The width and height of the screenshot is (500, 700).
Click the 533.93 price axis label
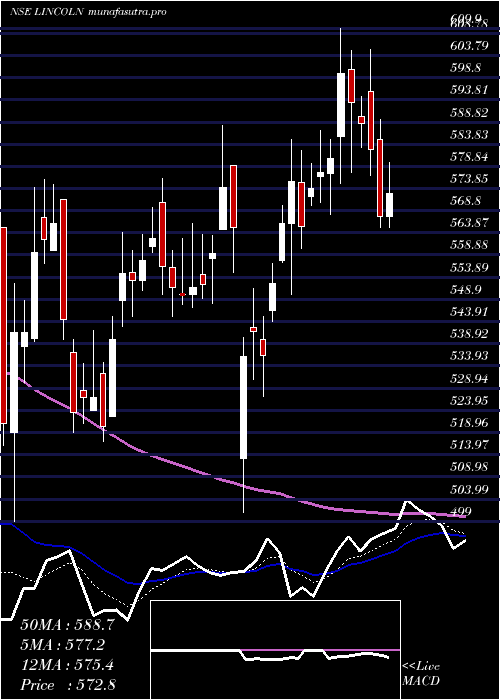point(469,356)
